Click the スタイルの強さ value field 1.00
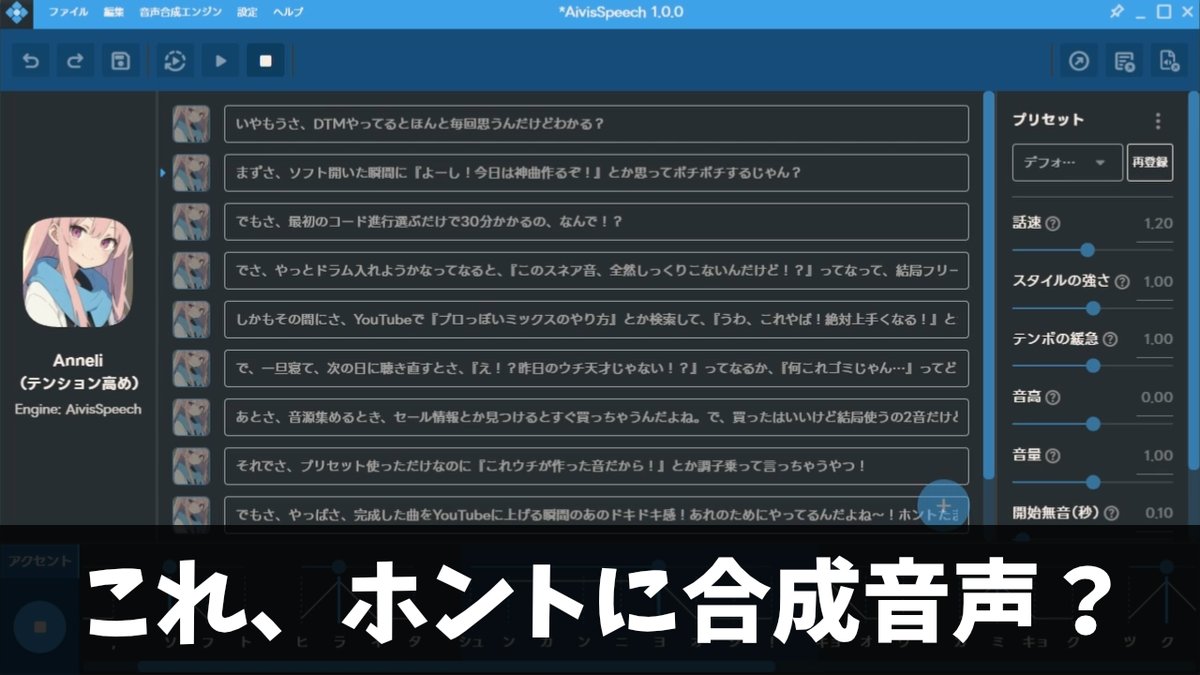 (1156, 283)
